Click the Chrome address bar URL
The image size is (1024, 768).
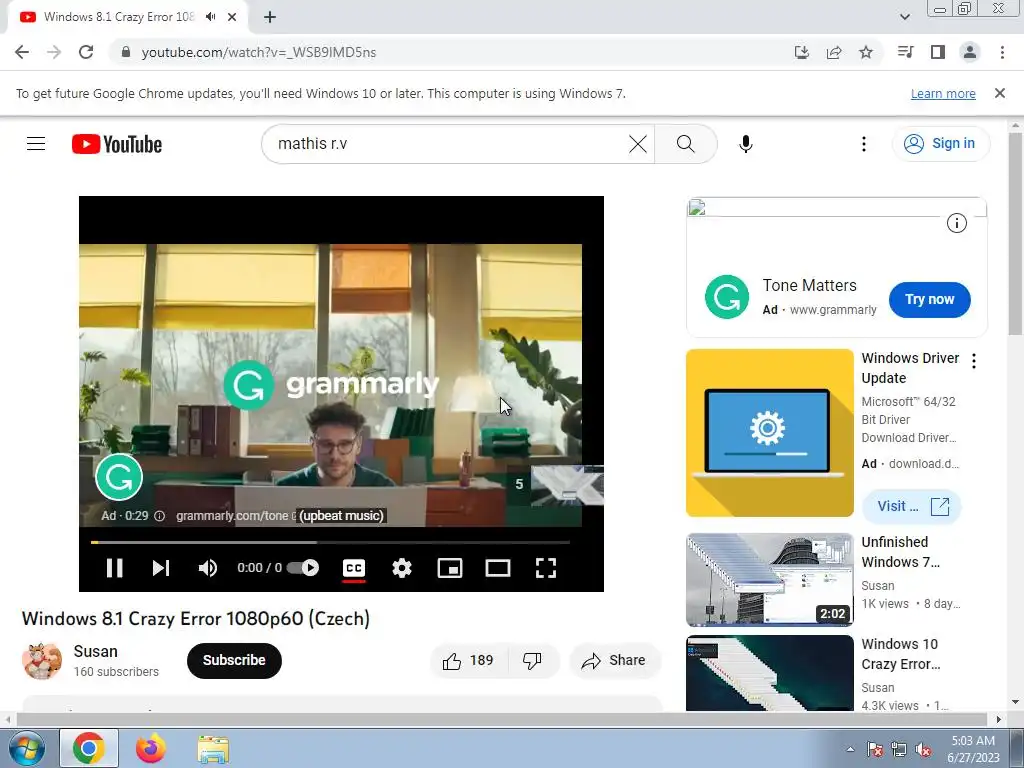coord(259,52)
